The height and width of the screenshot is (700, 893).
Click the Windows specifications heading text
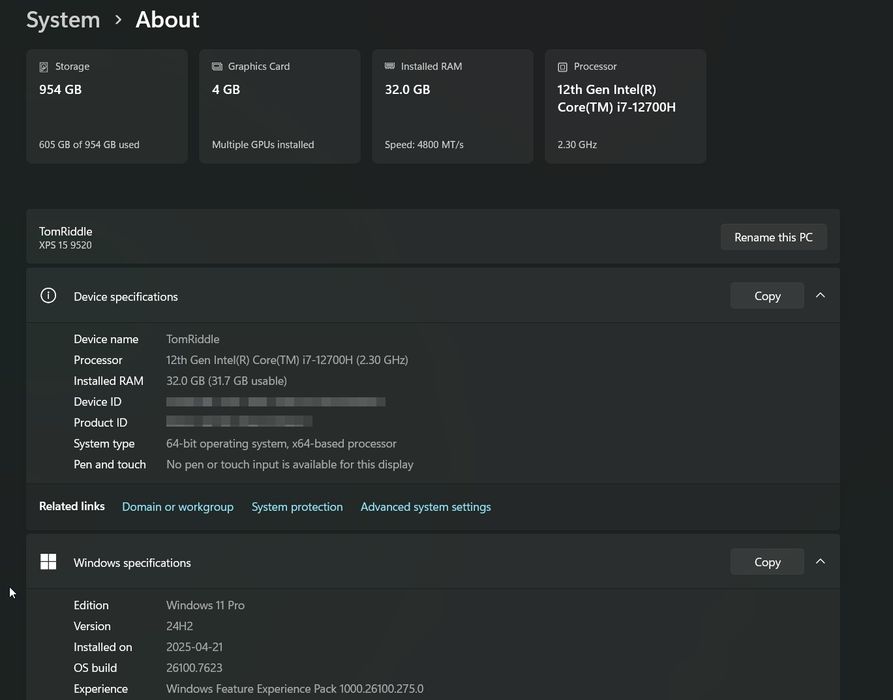click(132, 563)
